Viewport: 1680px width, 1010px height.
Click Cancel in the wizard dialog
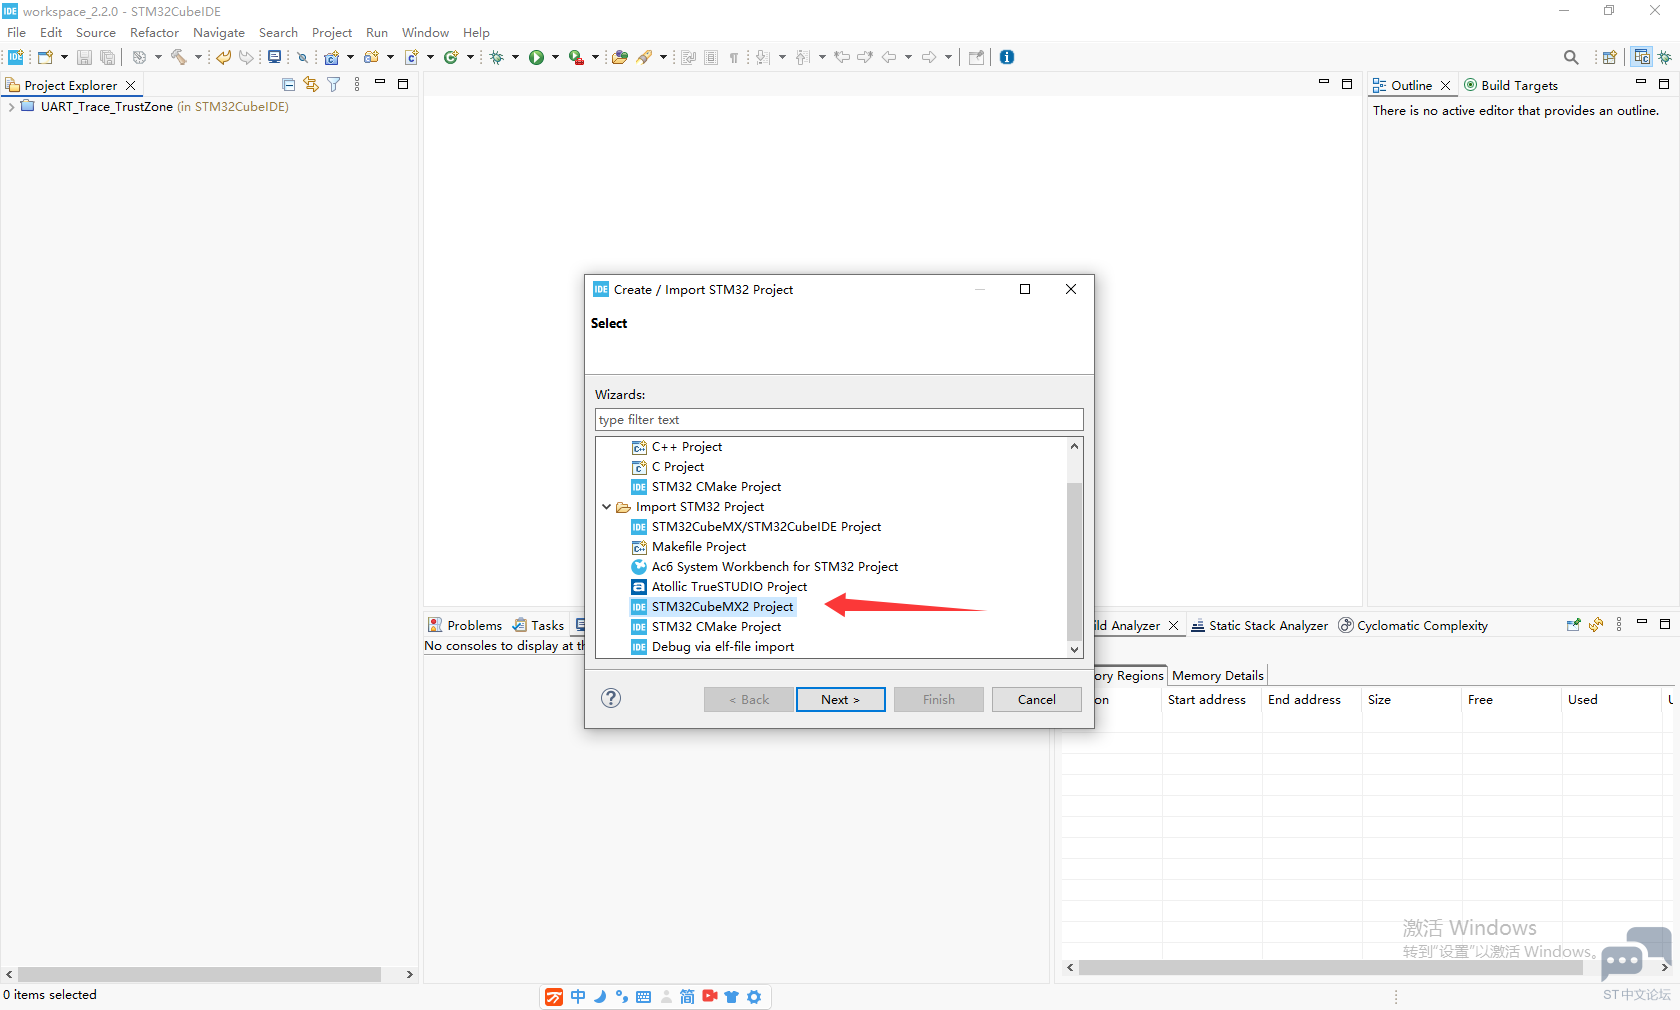[x=1036, y=700]
